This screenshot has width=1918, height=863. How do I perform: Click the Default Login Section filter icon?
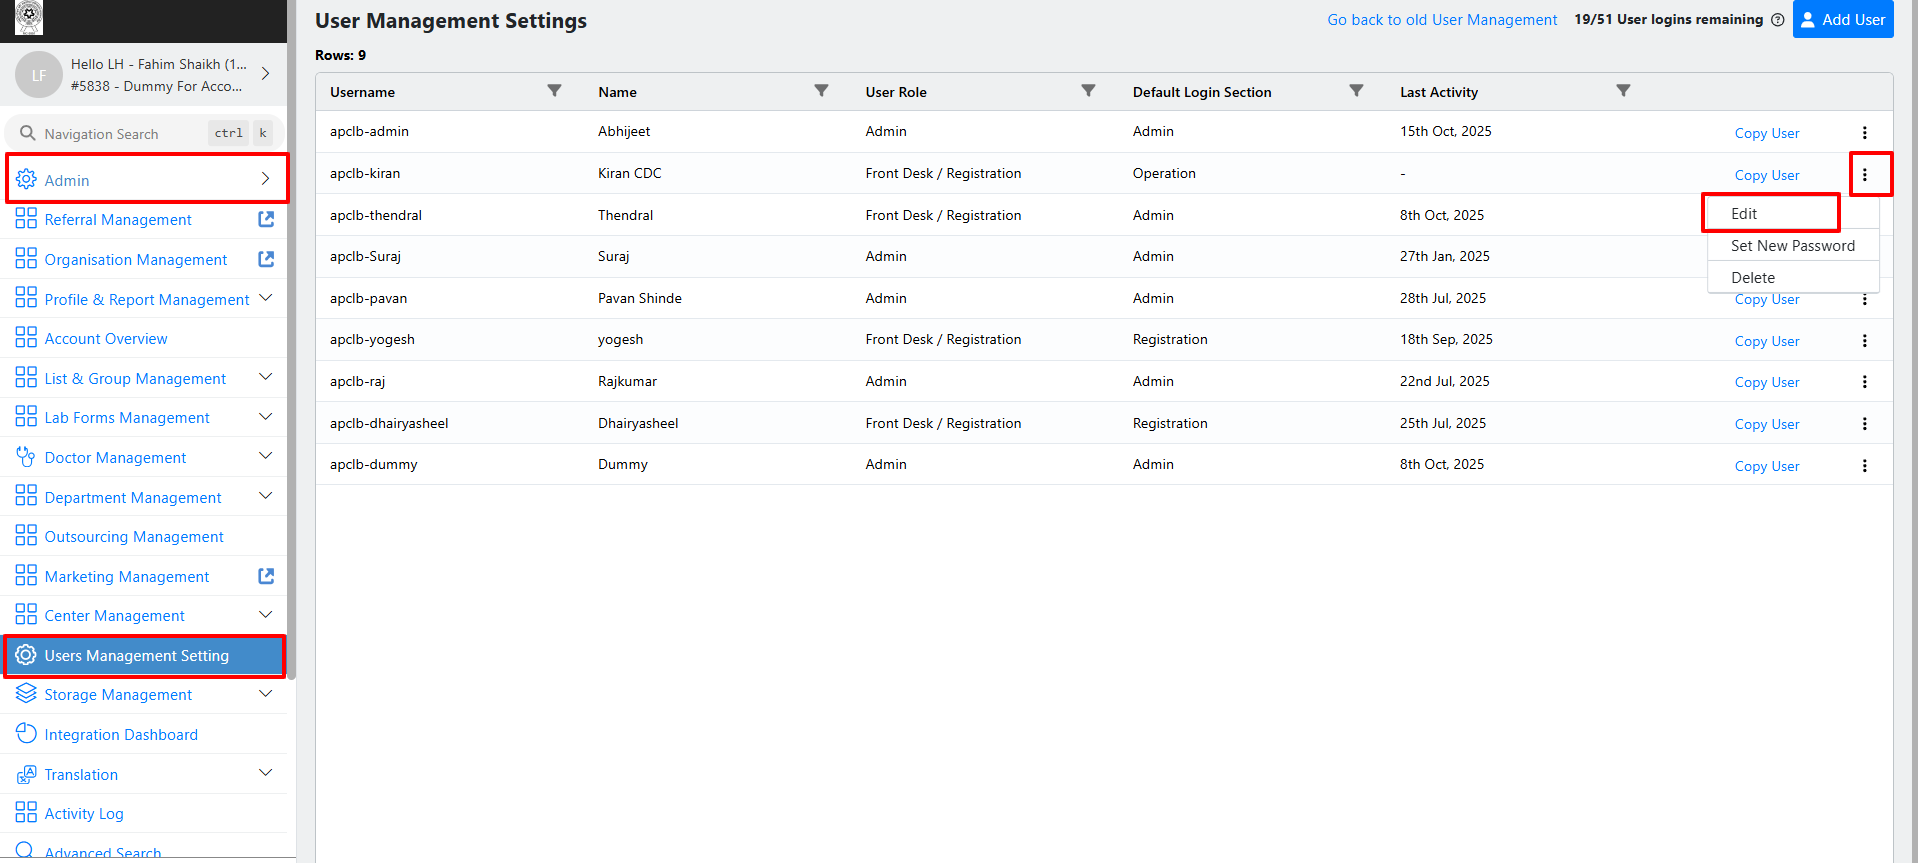click(x=1356, y=91)
